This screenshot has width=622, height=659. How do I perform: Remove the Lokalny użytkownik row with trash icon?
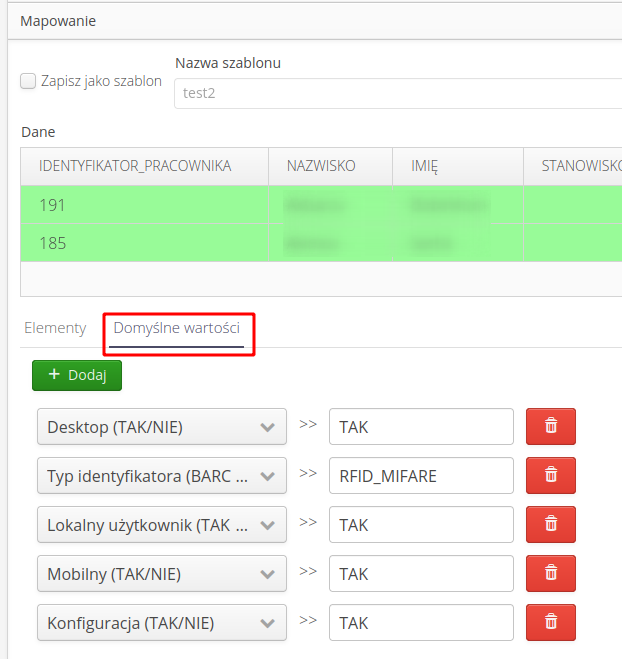[x=550, y=525]
